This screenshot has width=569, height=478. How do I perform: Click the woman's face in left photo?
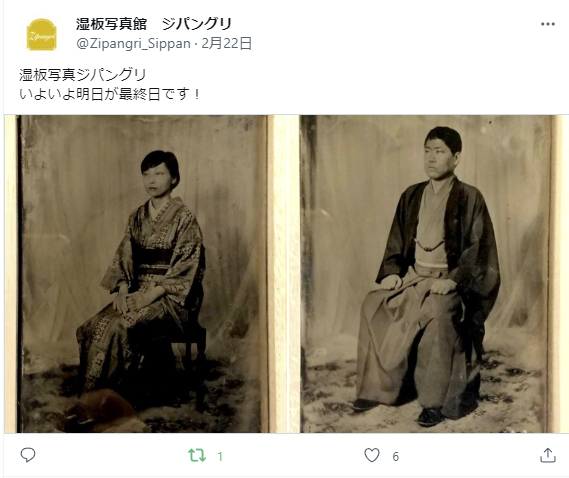click(x=158, y=179)
